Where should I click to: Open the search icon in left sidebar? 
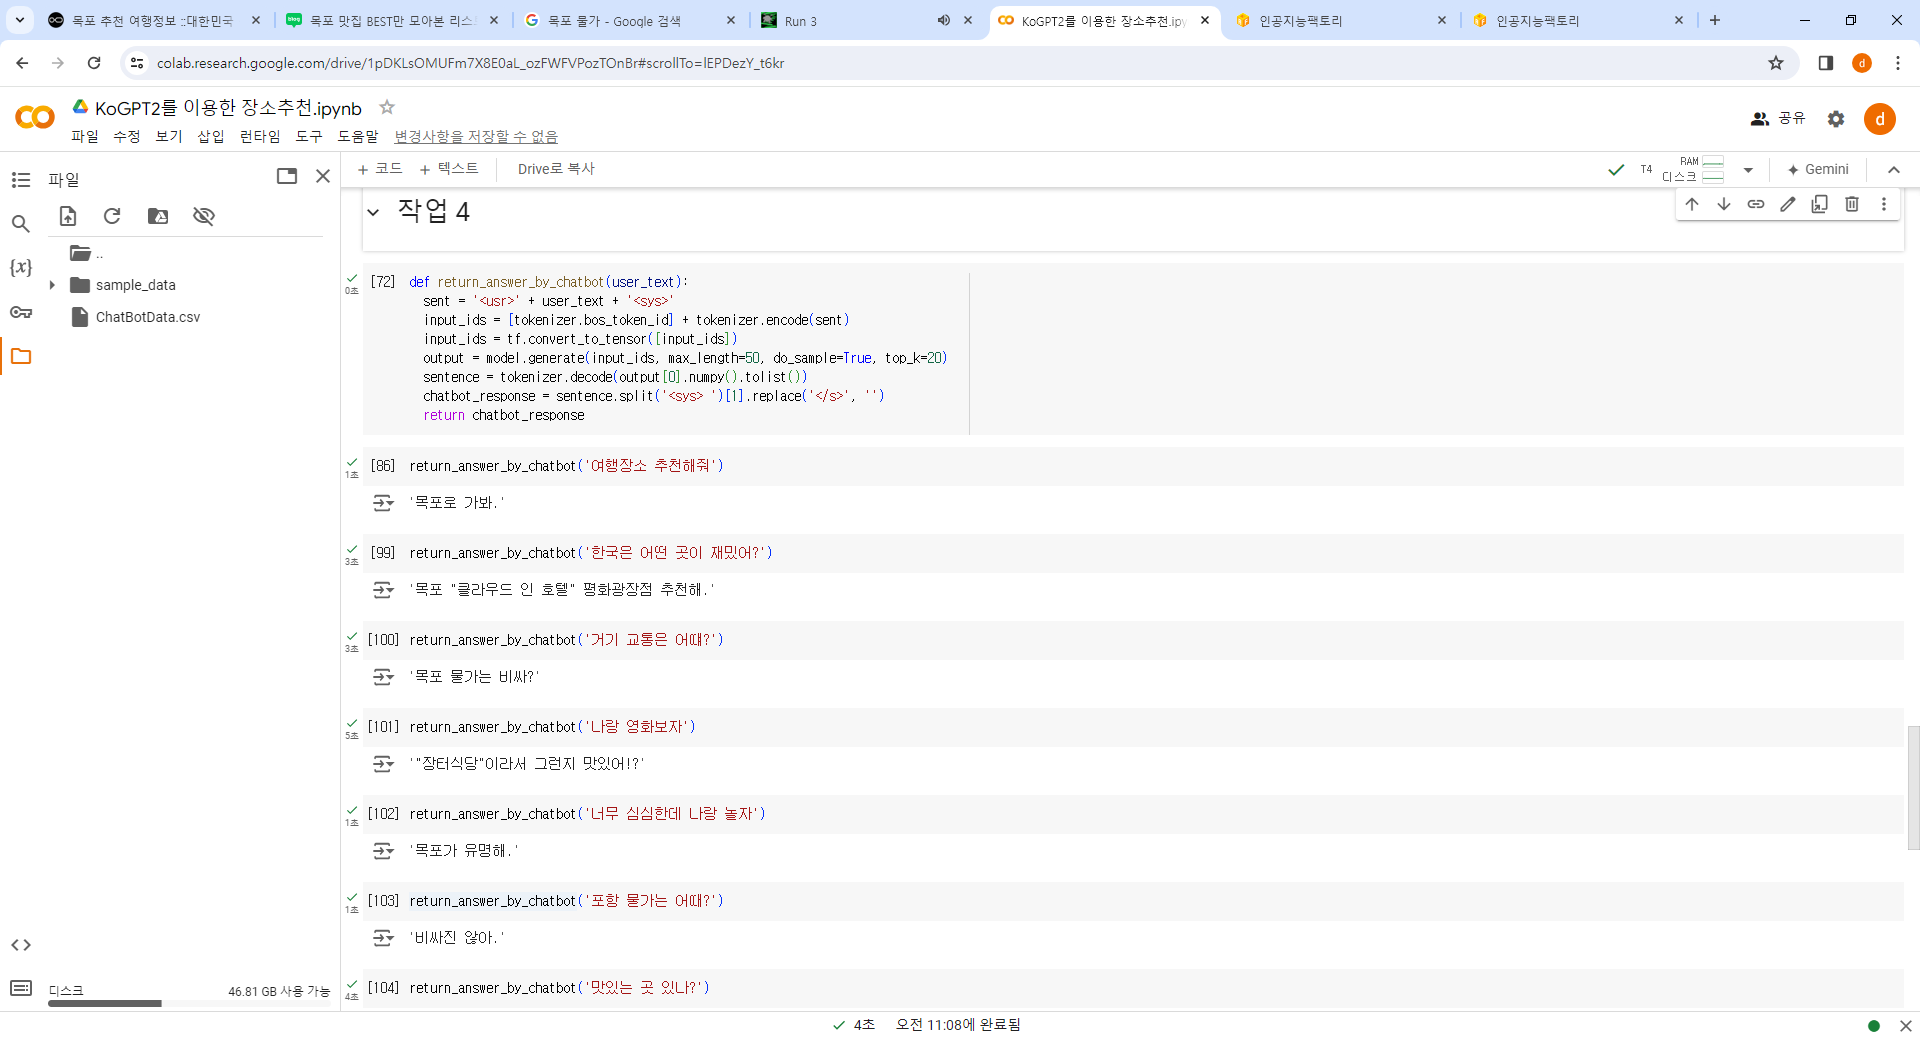pos(21,224)
